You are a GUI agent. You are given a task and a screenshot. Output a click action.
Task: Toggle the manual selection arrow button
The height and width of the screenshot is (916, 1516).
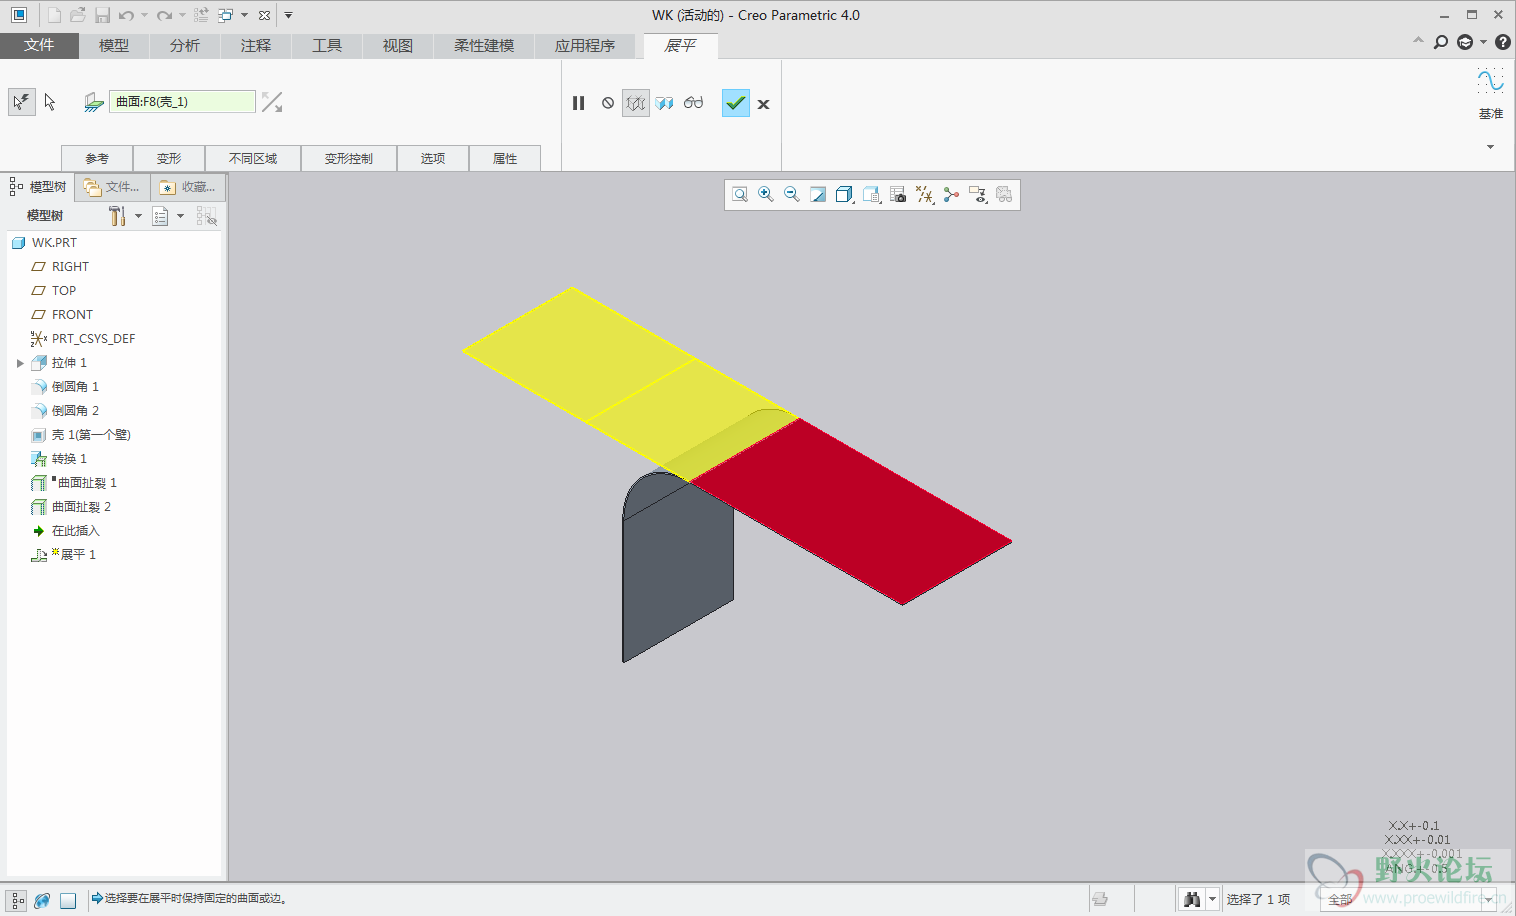coord(50,102)
